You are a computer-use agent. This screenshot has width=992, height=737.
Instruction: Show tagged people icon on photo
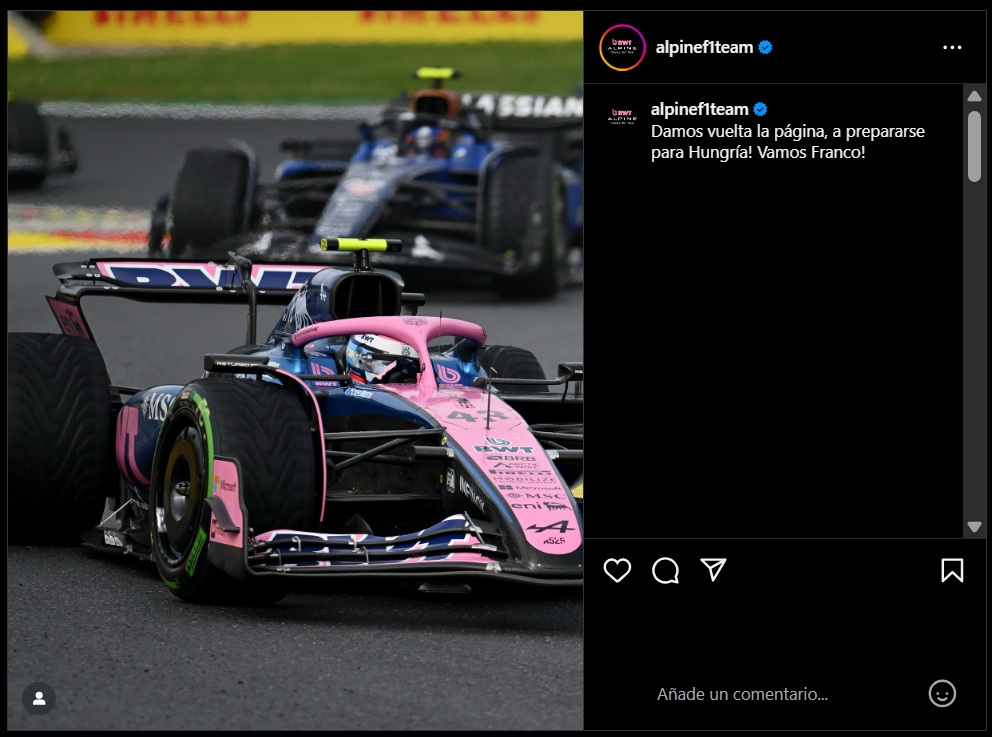pyautogui.click(x=39, y=698)
